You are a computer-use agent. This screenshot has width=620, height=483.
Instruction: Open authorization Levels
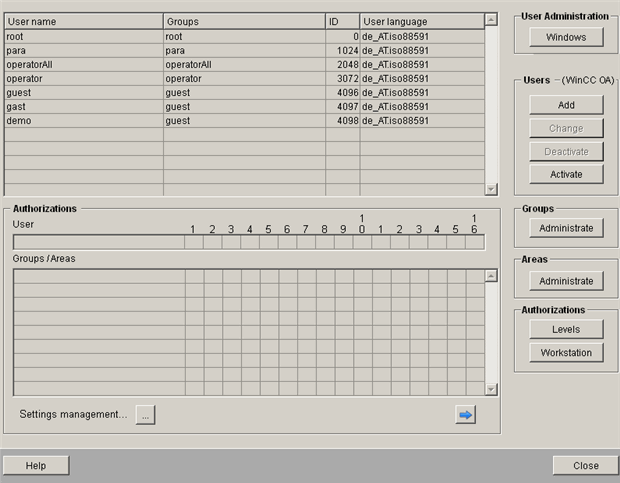[566, 329]
